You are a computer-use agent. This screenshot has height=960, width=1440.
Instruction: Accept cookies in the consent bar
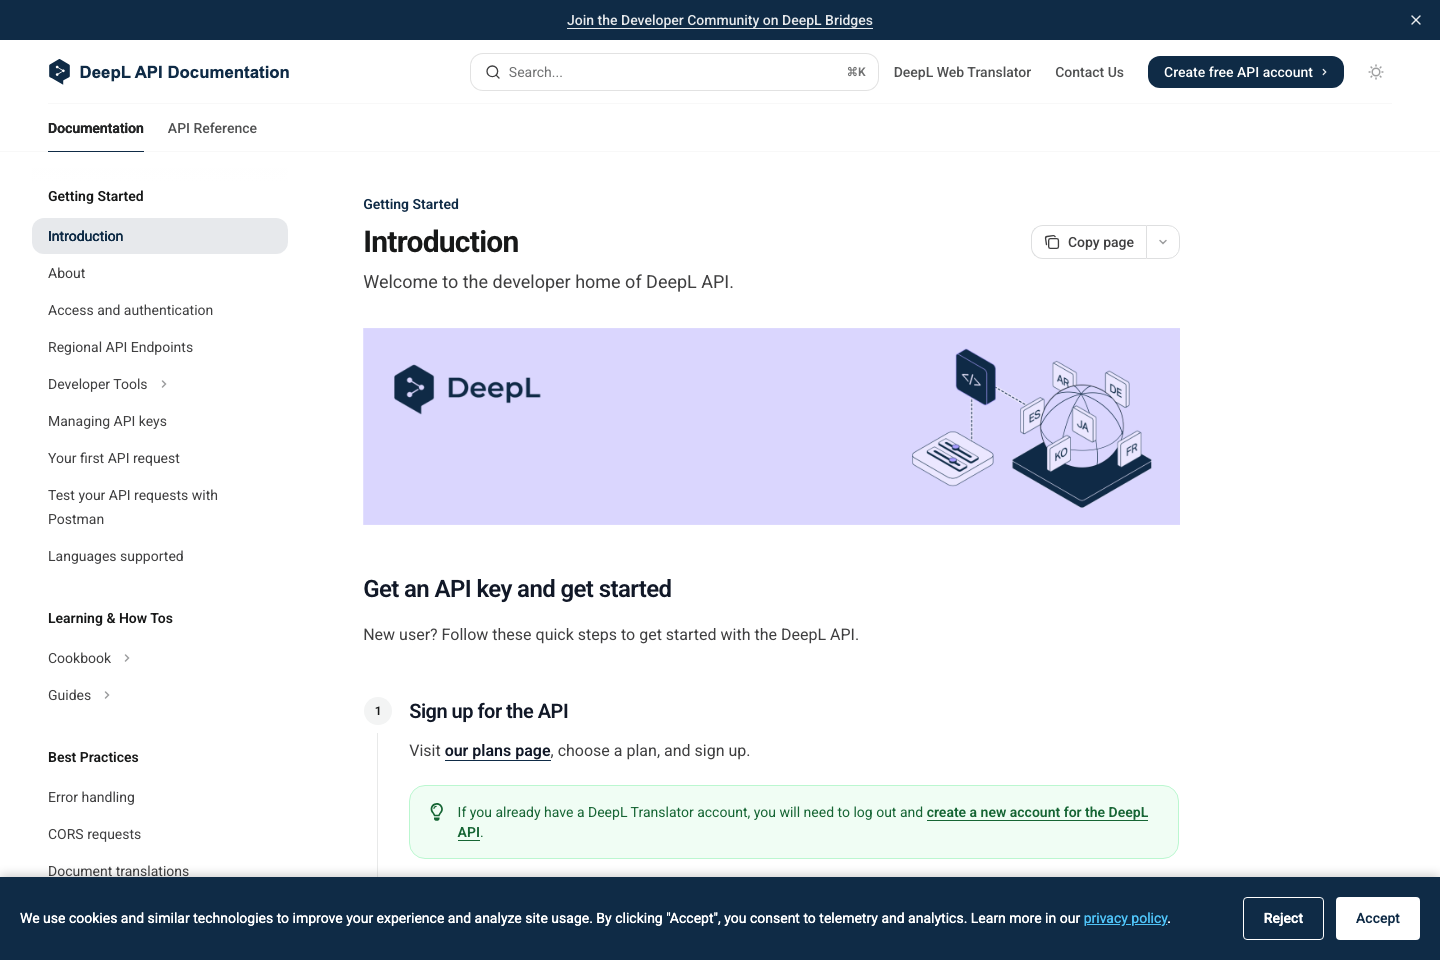[x=1377, y=918]
